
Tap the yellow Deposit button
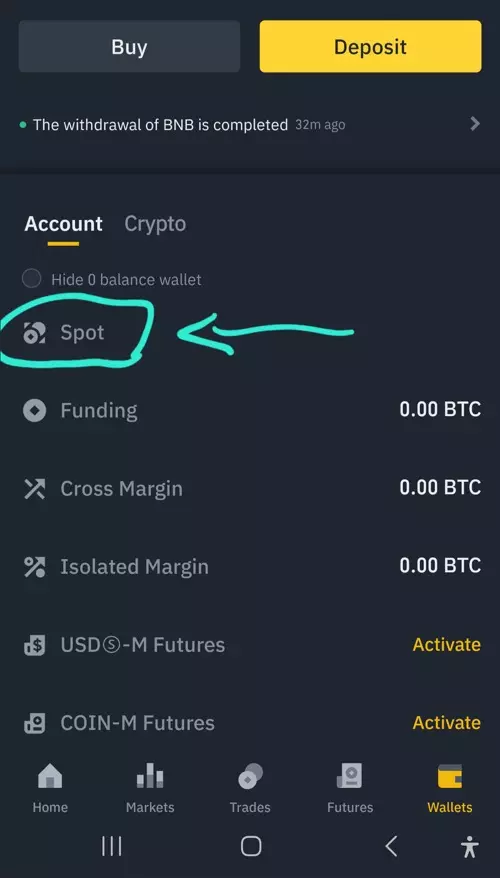[x=370, y=46]
